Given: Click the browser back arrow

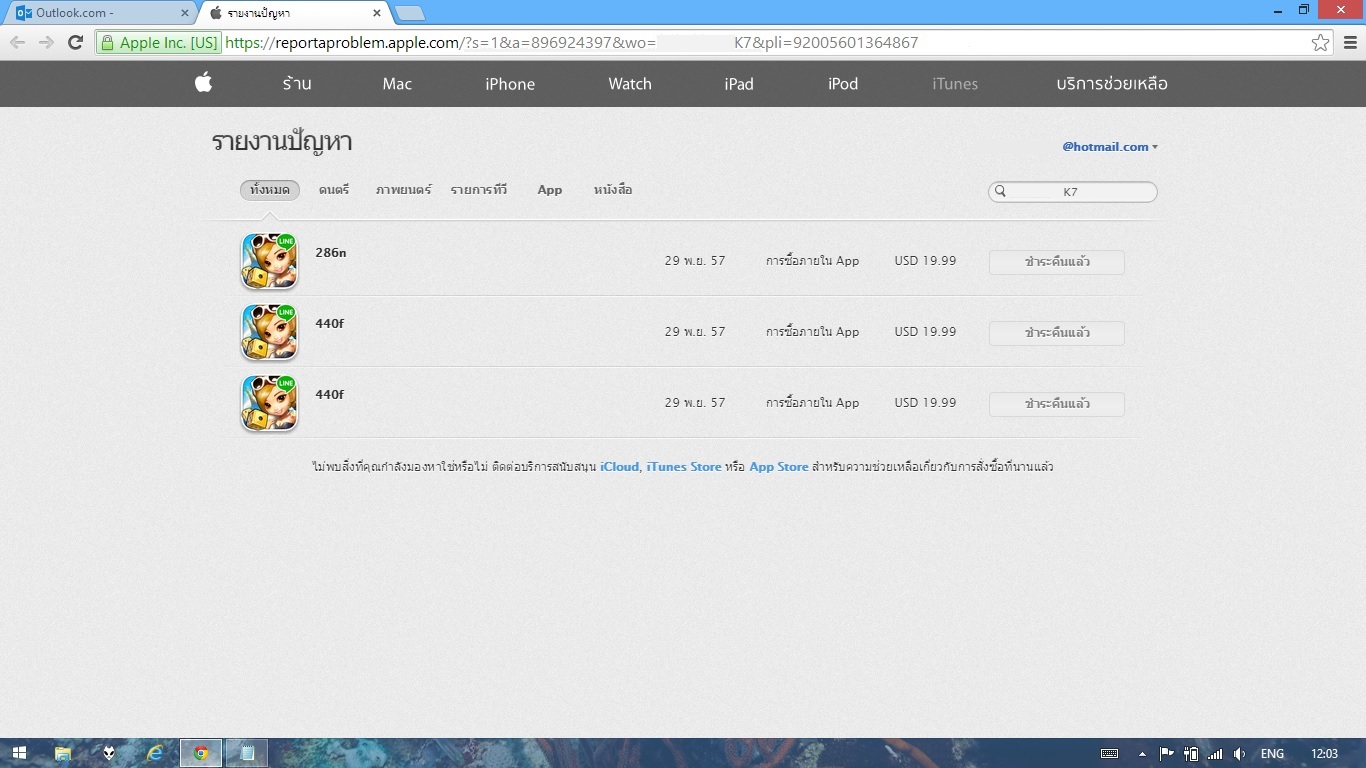Looking at the screenshot, I should tap(18, 43).
